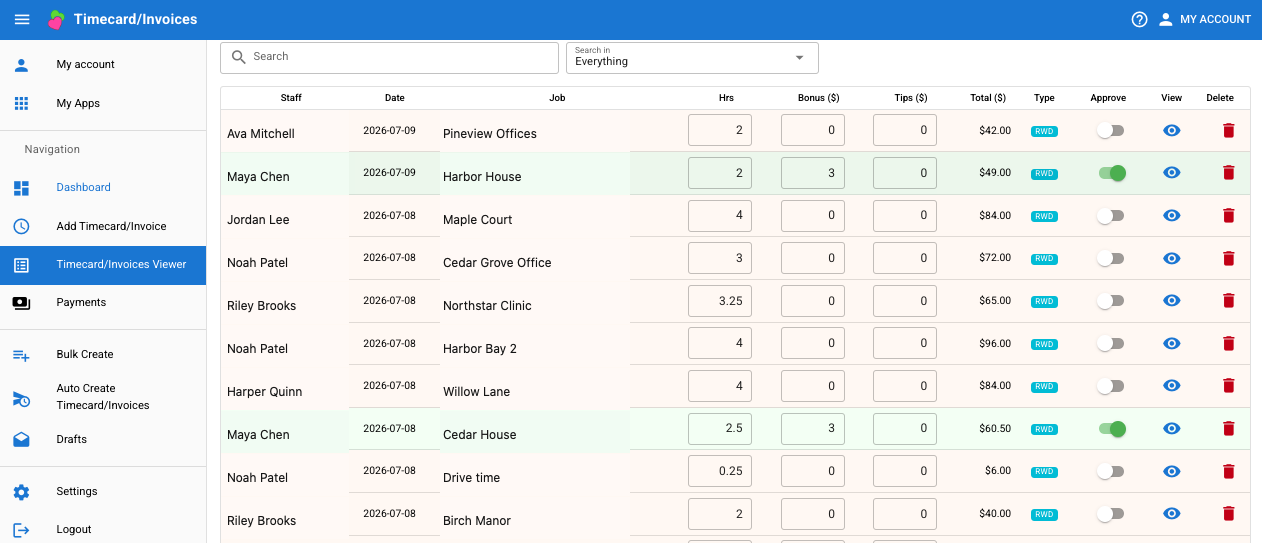This screenshot has height=543, width=1262.
Task: View Noah Patel Drive time timecard
Action: 1172,472
